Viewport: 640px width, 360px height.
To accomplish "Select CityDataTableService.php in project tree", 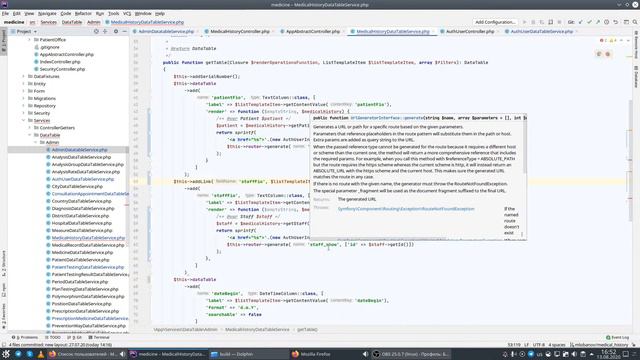I will click(x=77, y=187).
